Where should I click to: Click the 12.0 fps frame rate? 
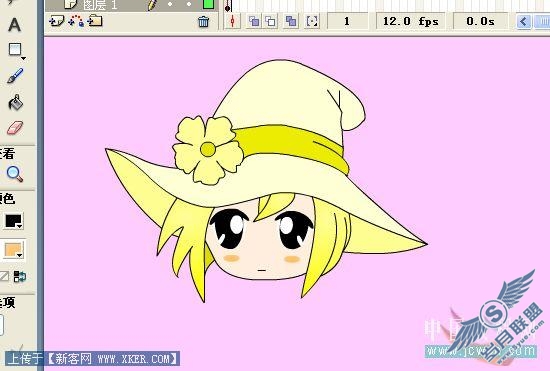point(410,21)
